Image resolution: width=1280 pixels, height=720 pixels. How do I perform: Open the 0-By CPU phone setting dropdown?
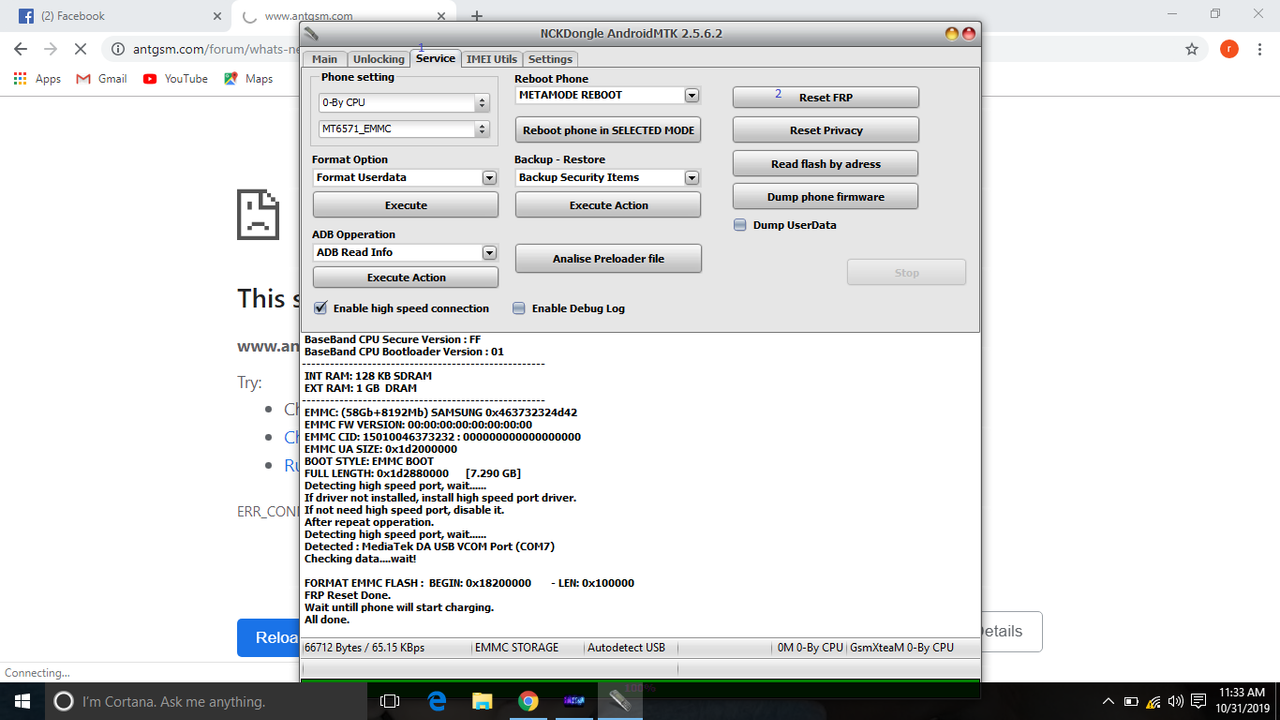403,103
